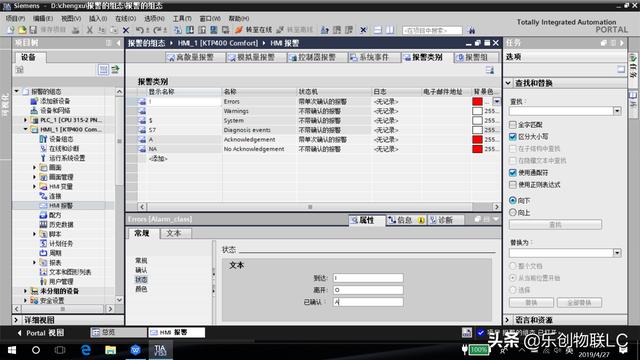Click the Warnings row white background swatch

[x=478, y=111]
